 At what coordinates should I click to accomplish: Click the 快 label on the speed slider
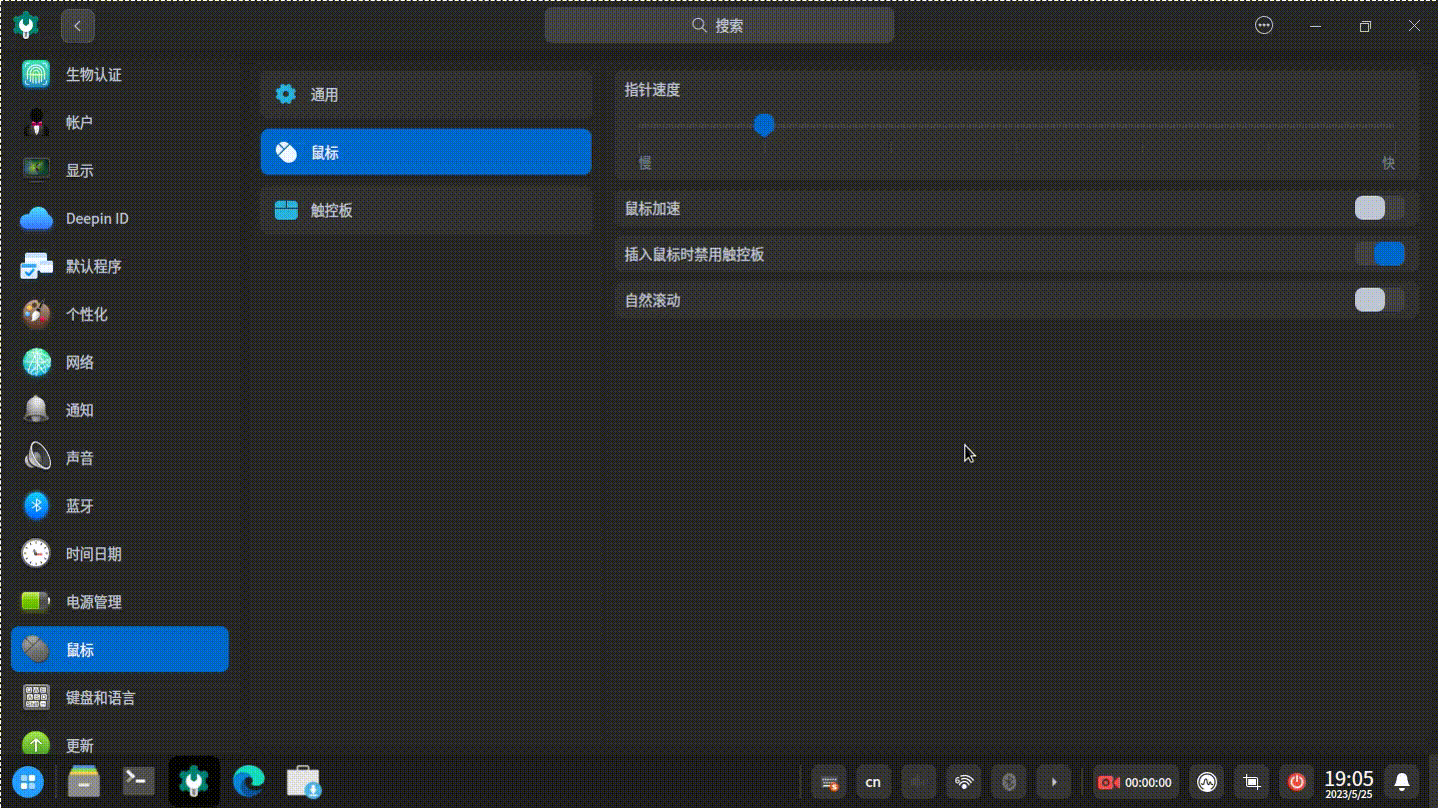click(1388, 163)
